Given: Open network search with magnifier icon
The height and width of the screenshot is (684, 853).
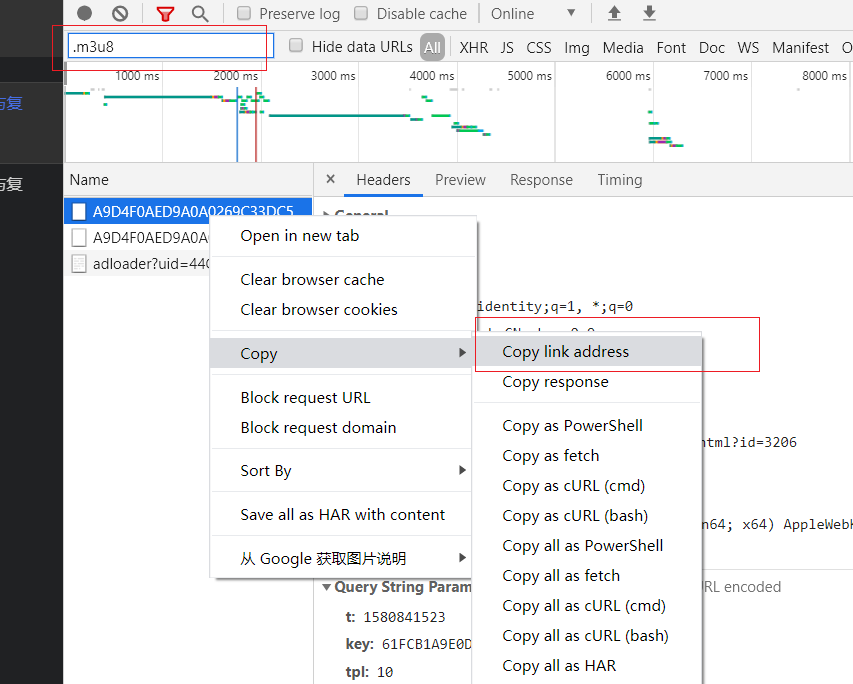Looking at the screenshot, I should point(200,14).
